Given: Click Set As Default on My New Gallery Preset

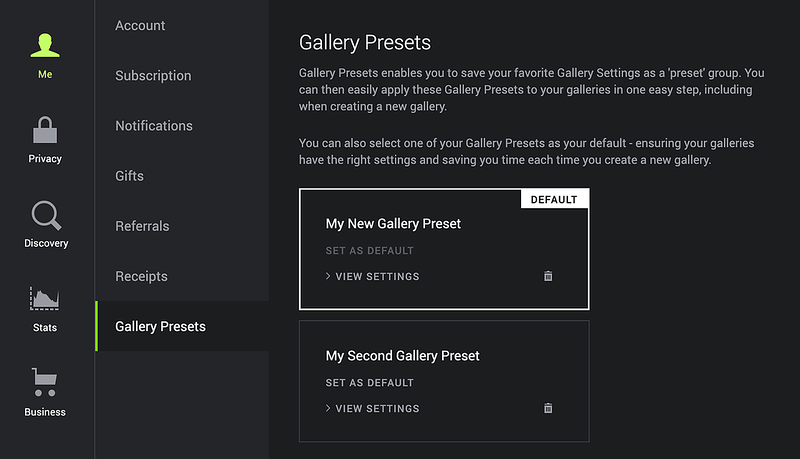Looking at the screenshot, I should pyautogui.click(x=369, y=250).
